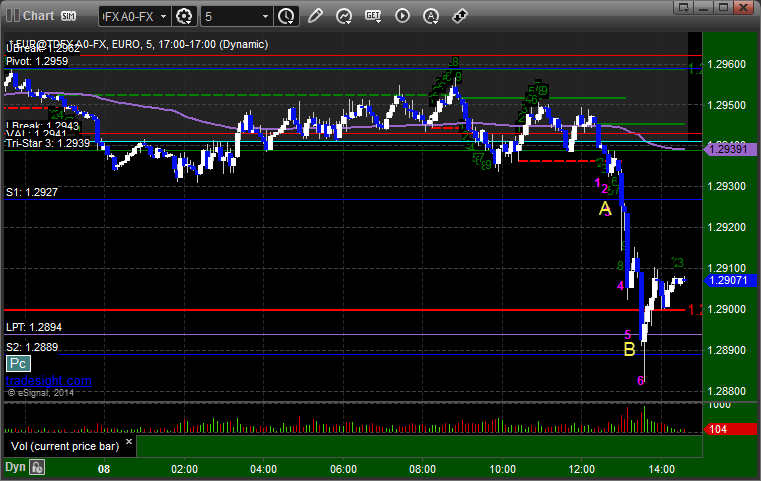Click the purple 1.29391 price marker
The width and height of the screenshot is (761, 481).
pos(730,149)
